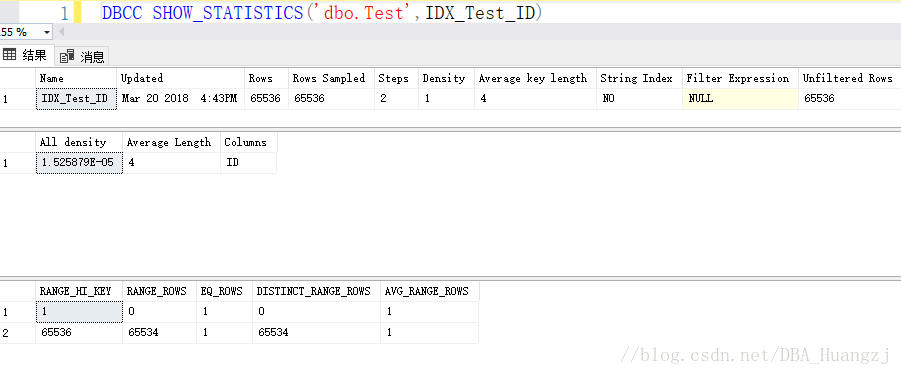Click the RANGE_HI_KEY column header
The image size is (901, 375).
(79, 291)
